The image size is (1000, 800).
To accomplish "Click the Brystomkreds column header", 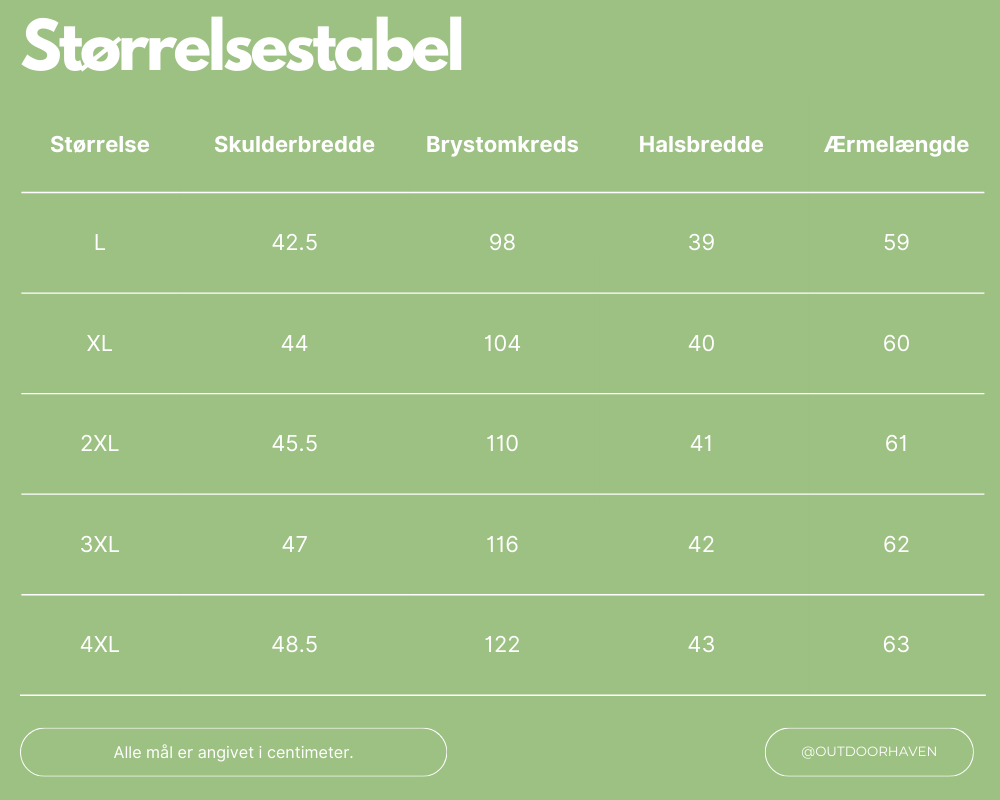I will click(x=502, y=144).
